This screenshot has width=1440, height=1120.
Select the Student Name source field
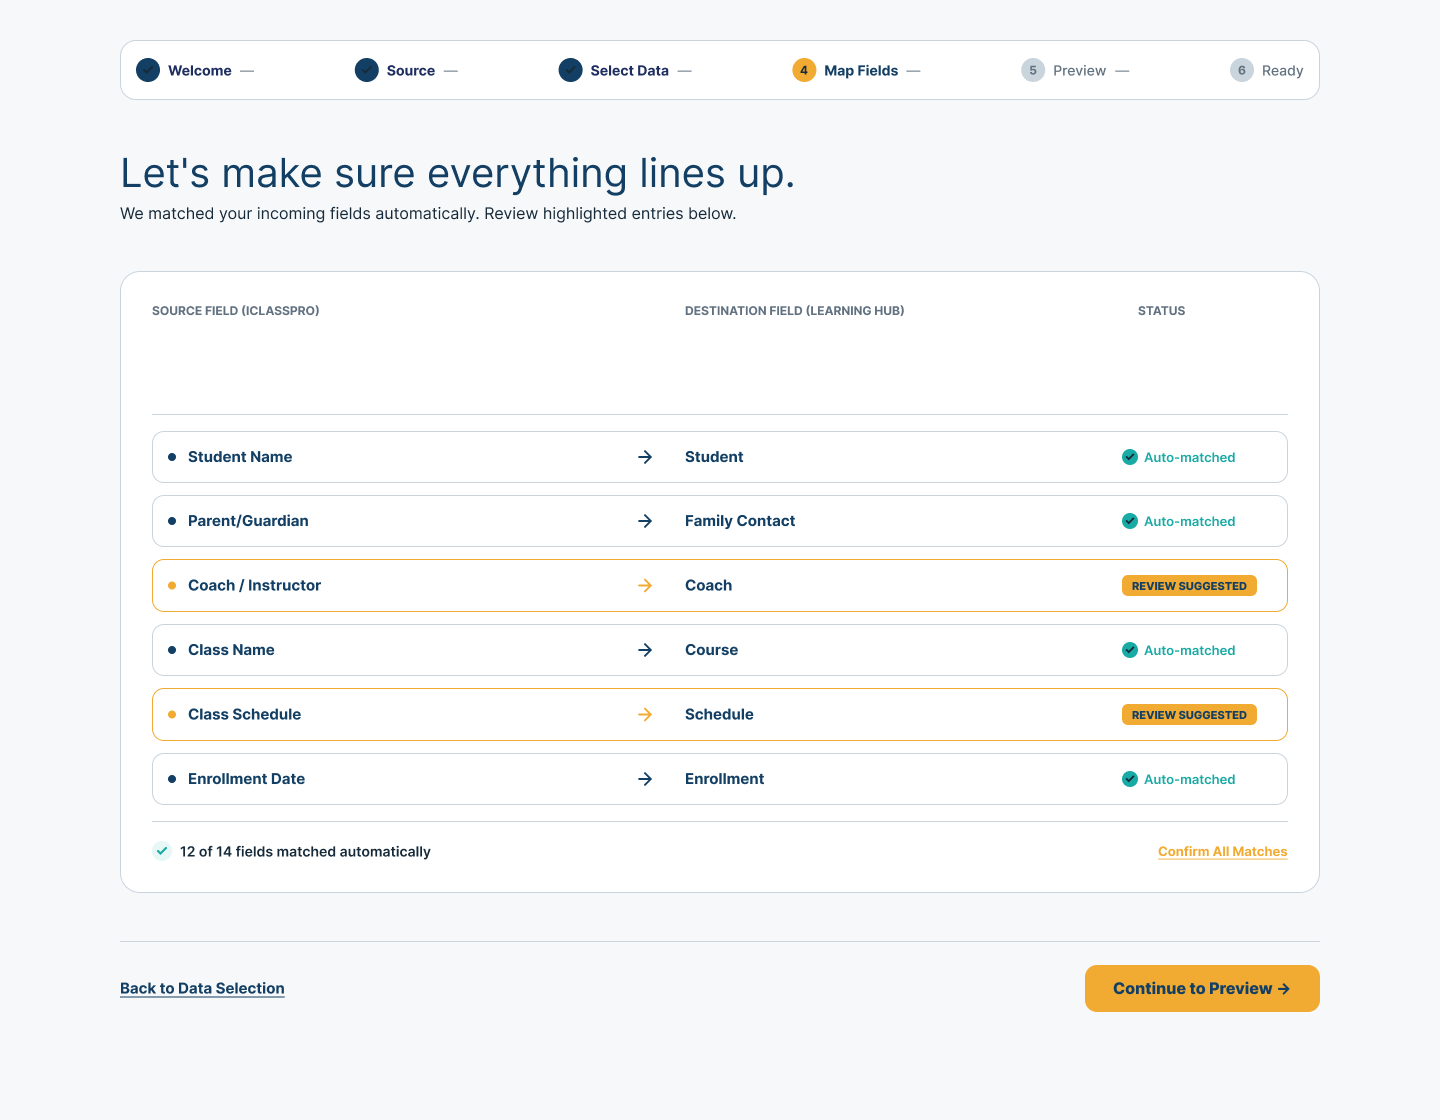click(240, 457)
